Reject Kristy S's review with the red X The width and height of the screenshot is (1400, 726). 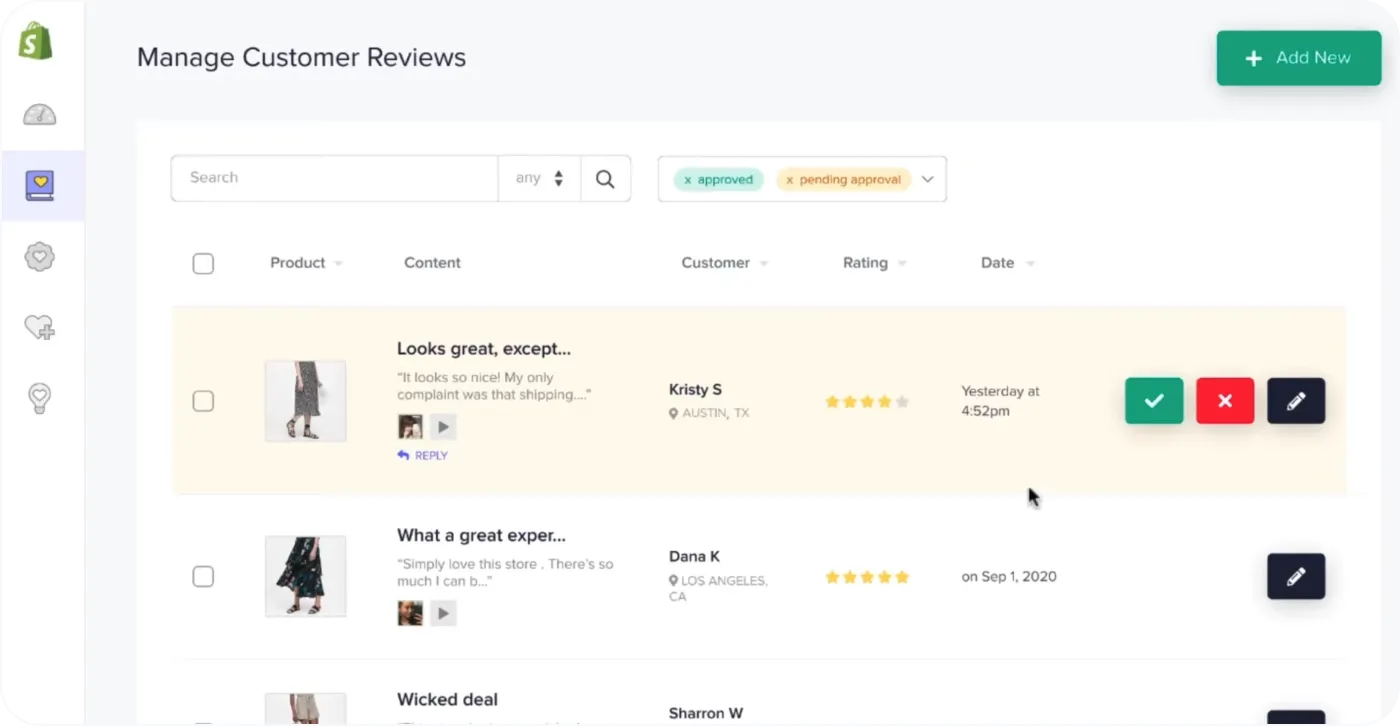tap(1224, 400)
